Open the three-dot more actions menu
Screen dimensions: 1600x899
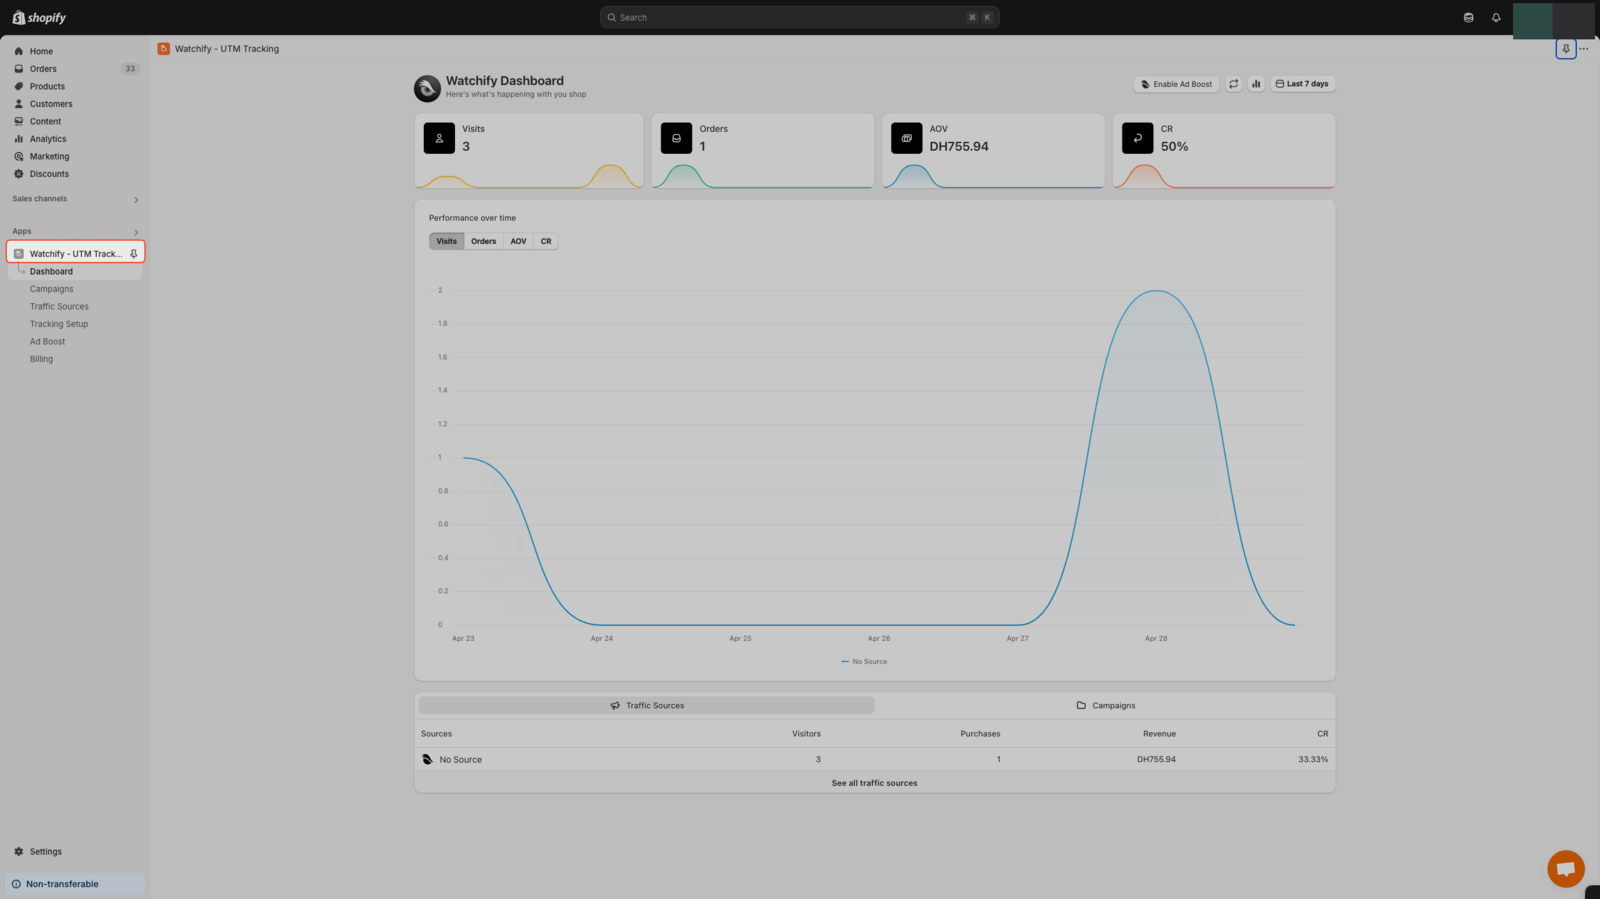tap(1584, 49)
